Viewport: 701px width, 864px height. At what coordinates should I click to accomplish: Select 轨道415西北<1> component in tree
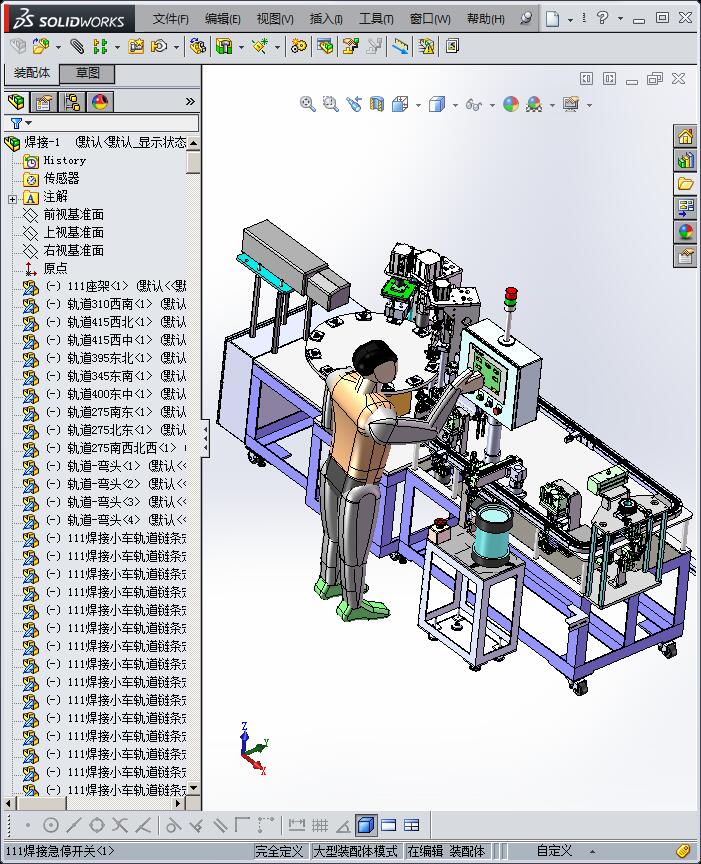click(104, 322)
